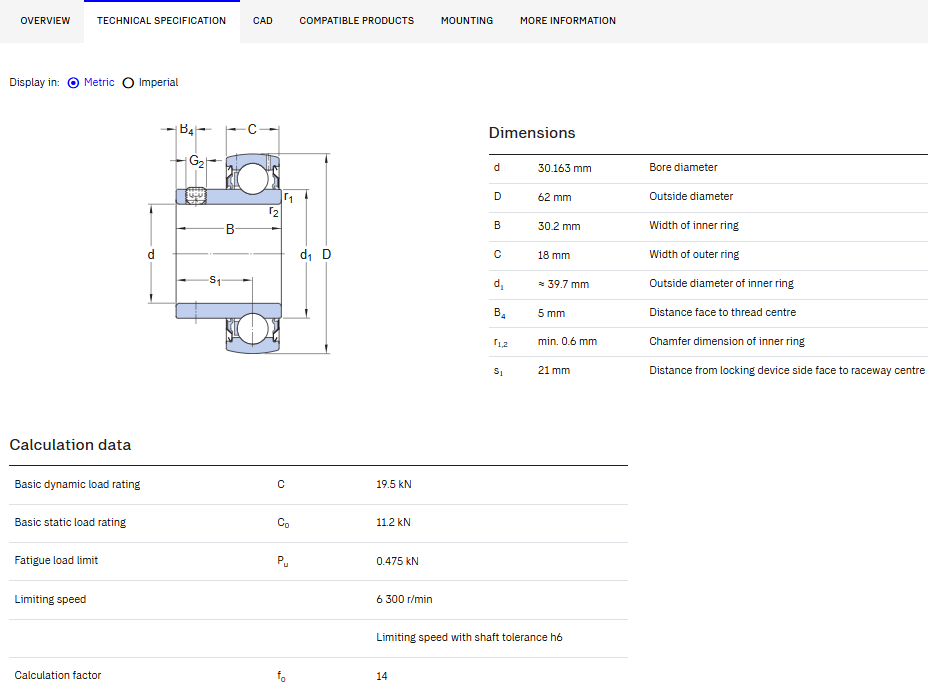Click the Calculation factor label
Image resolution: width=928 pixels, height=690 pixels.
point(57,675)
